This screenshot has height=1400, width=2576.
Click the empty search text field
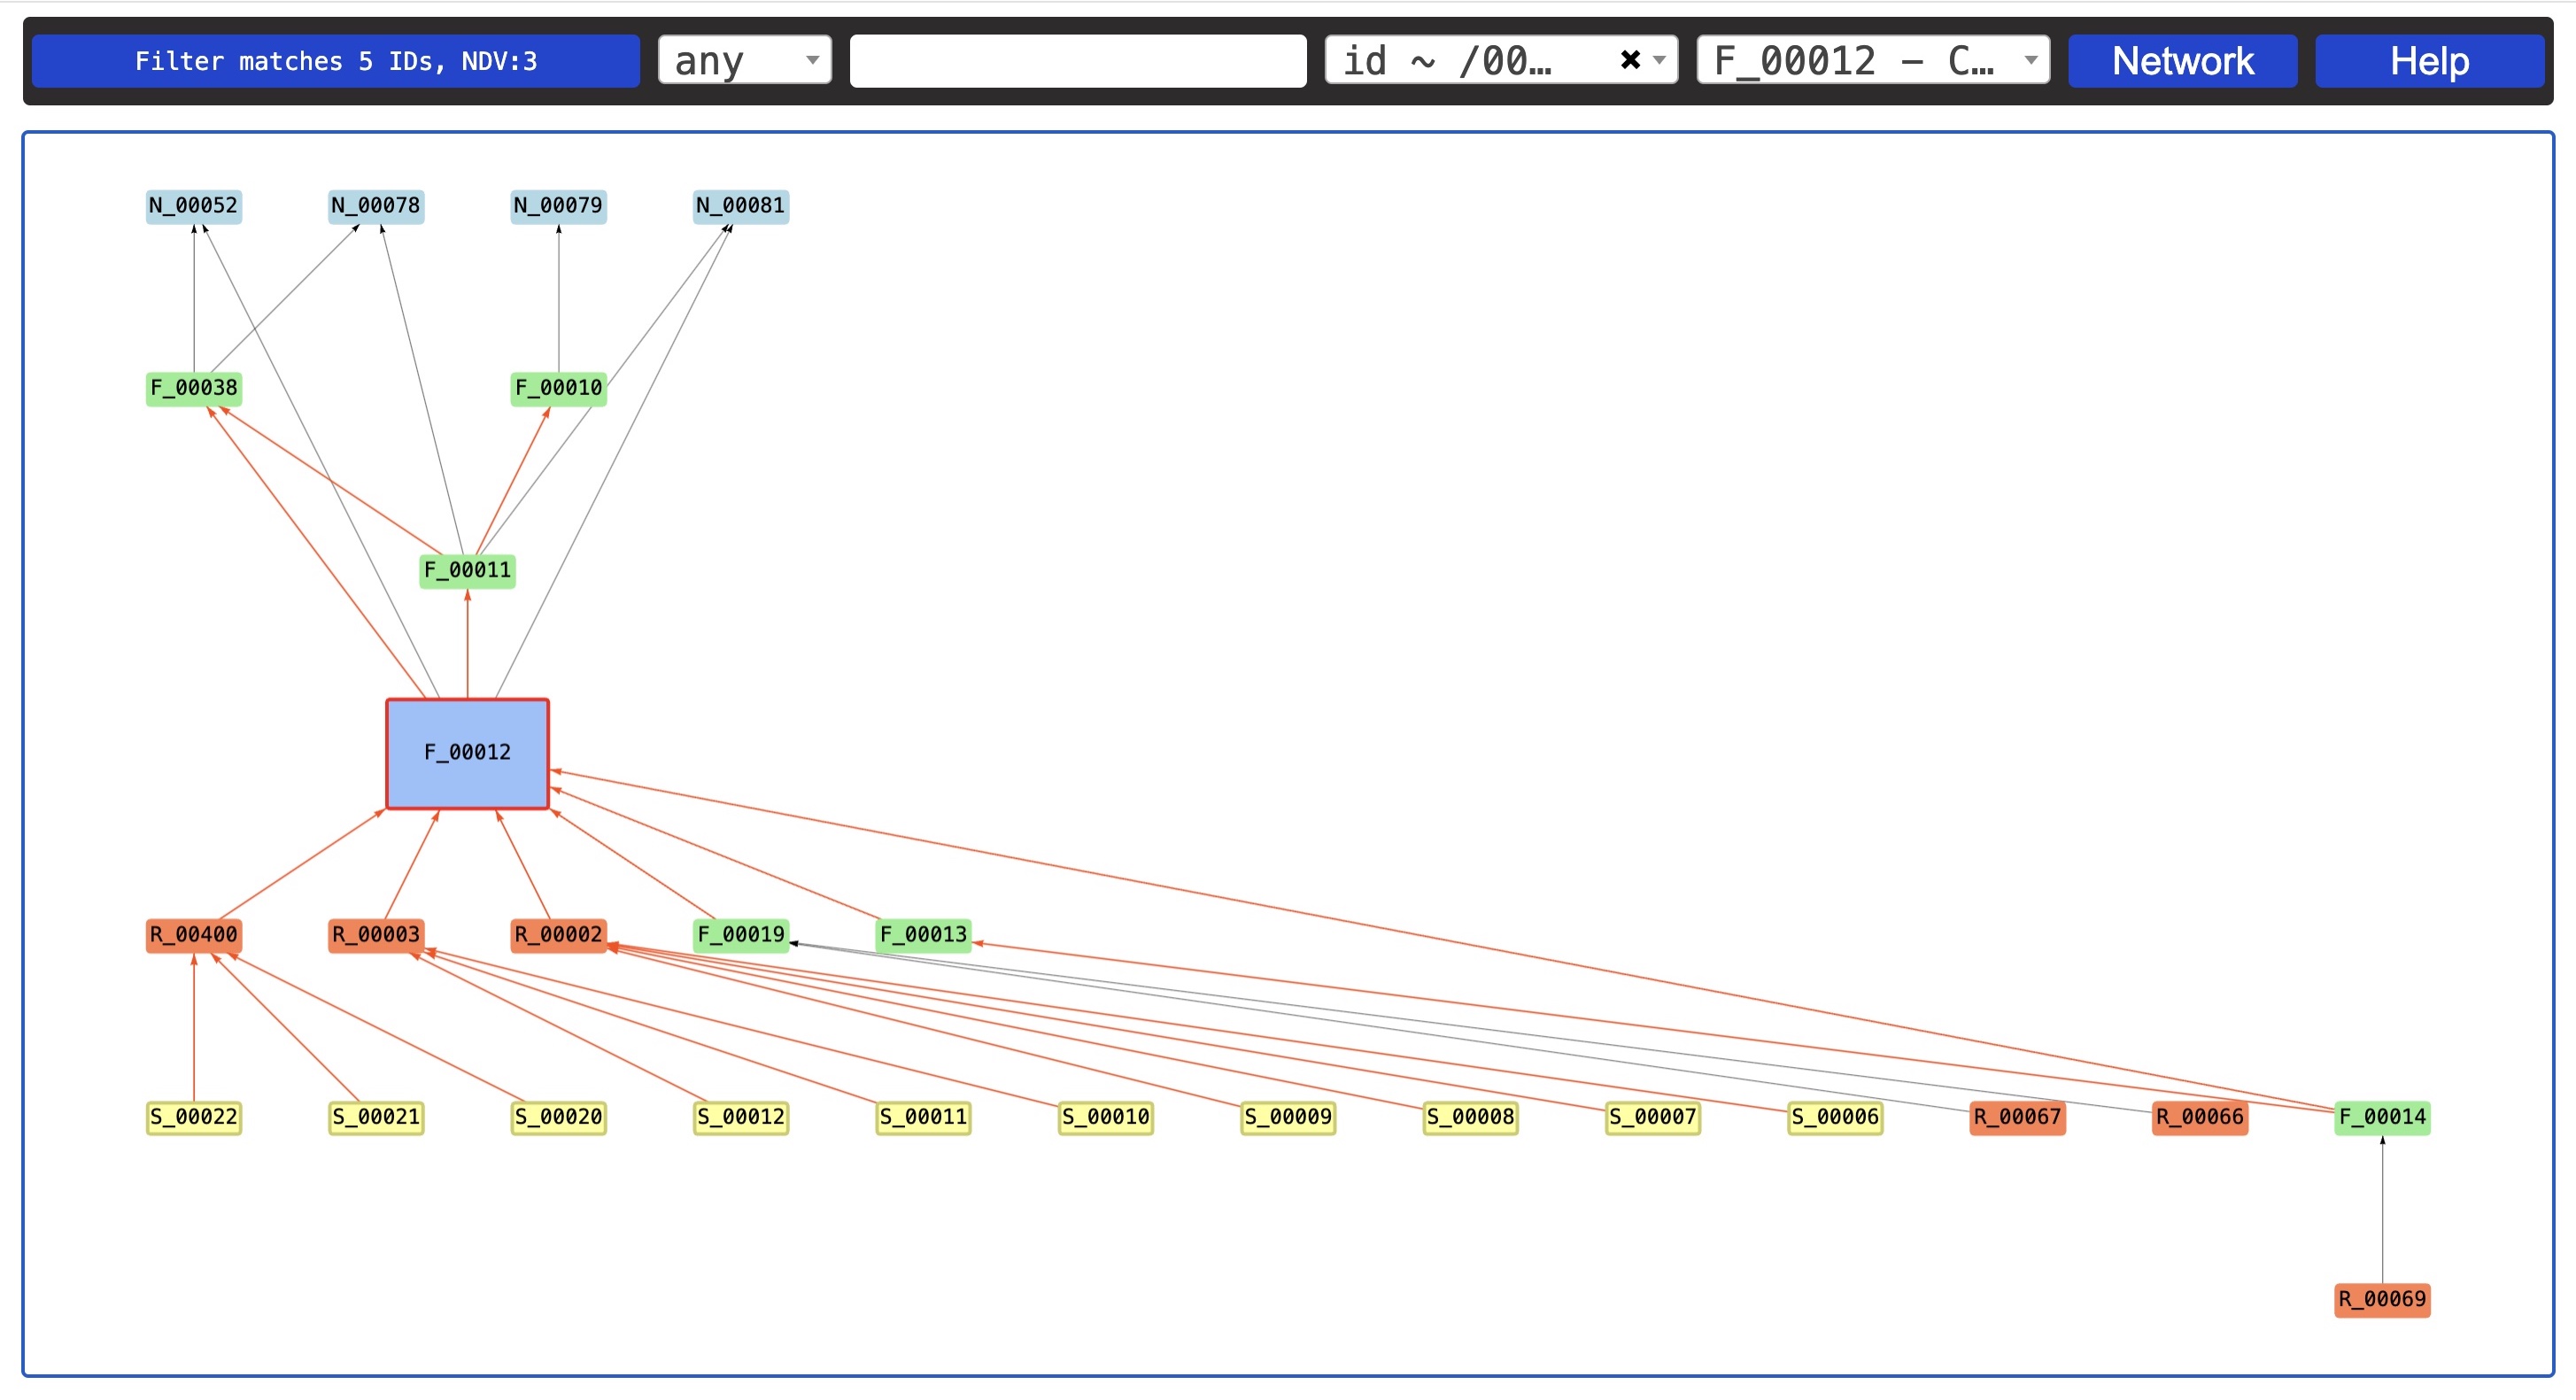click(x=1077, y=61)
